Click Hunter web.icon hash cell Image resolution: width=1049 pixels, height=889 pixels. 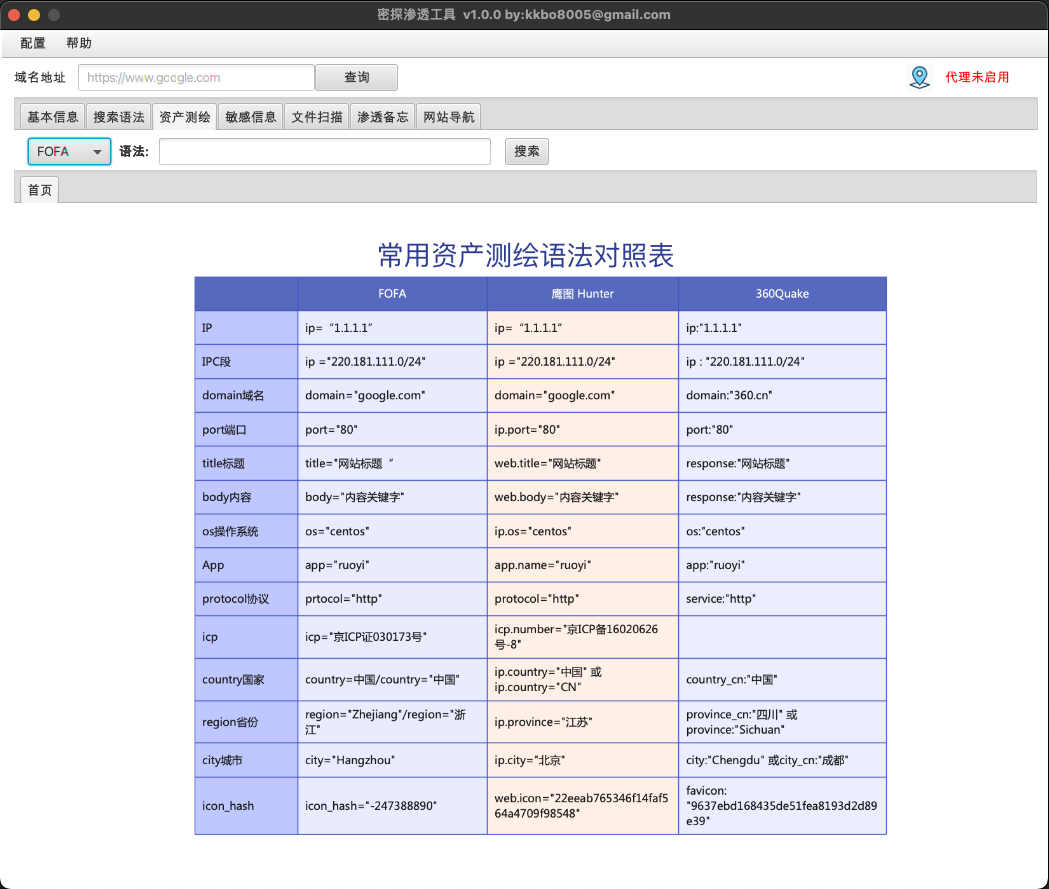click(581, 806)
